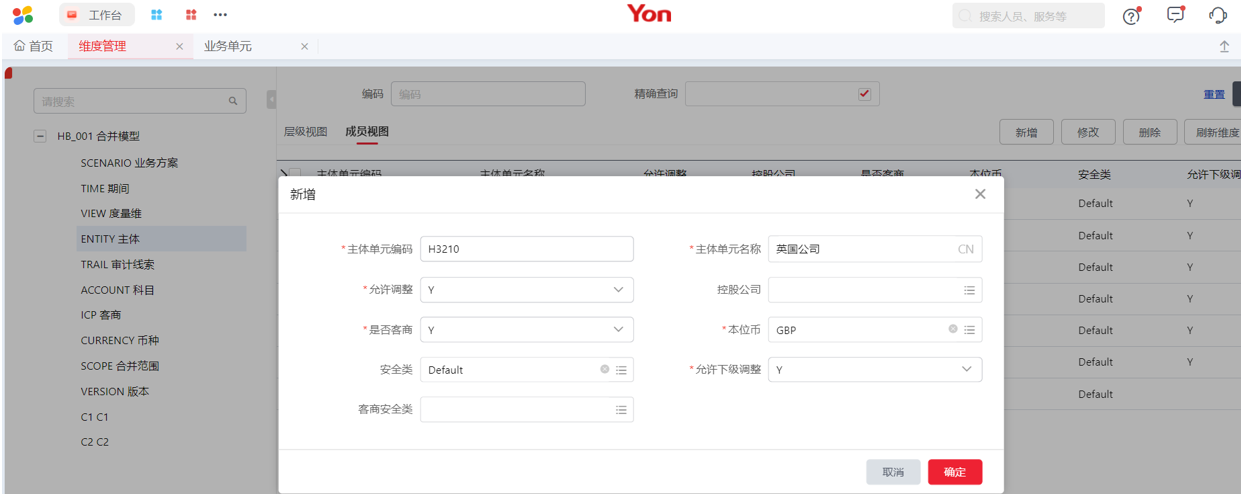1241x495 pixels.
Task: Expand the 允许下级调整 dropdown
Action: click(966, 370)
